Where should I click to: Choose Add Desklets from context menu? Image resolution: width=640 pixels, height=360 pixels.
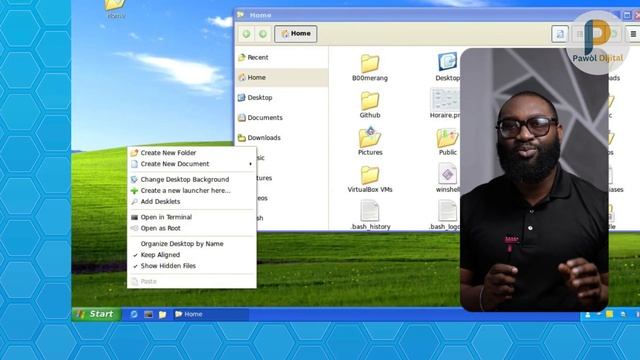[191, 202]
